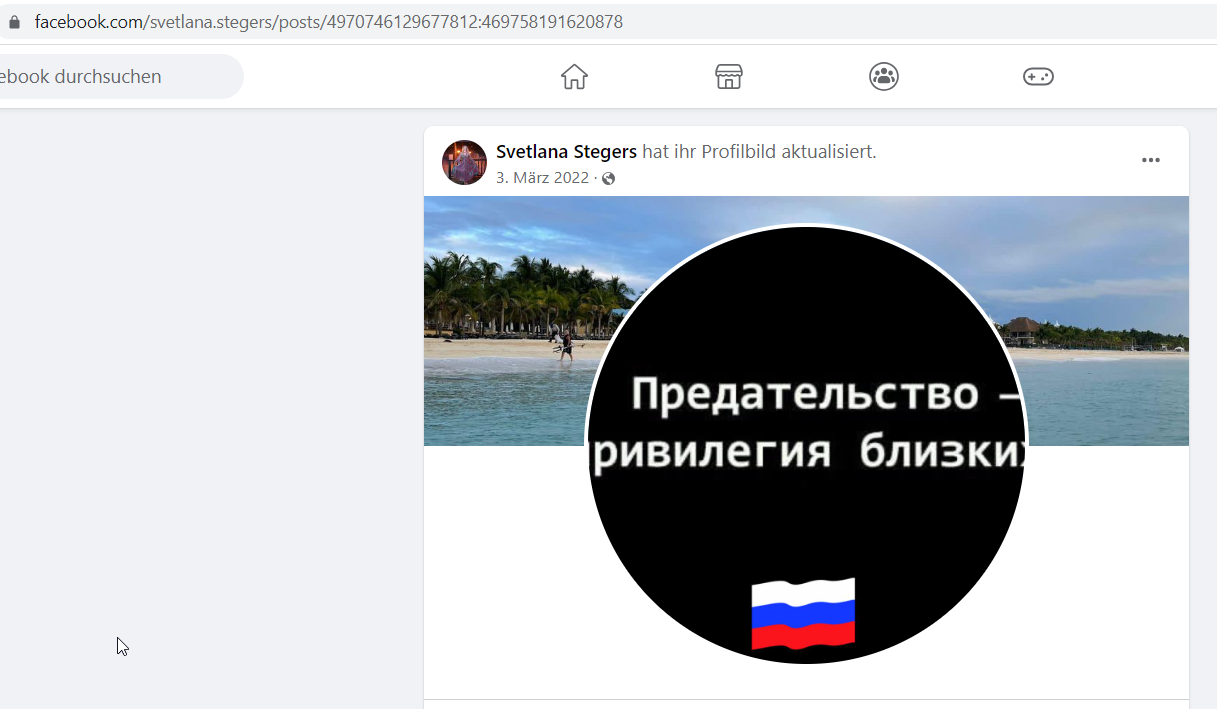The height and width of the screenshot is (709, 1217).
Task: Click the 'hat ihr Profilbild aktualisiert' text
Action: coord(759,152)
